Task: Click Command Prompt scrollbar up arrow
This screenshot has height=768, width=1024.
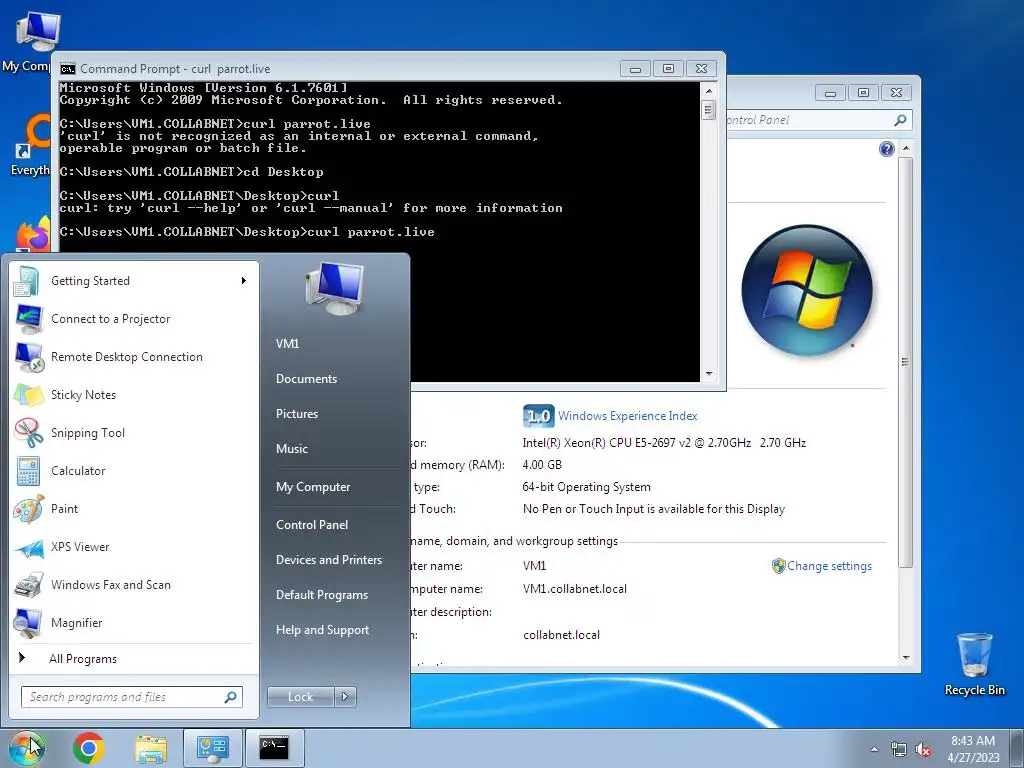Action: 709,90
